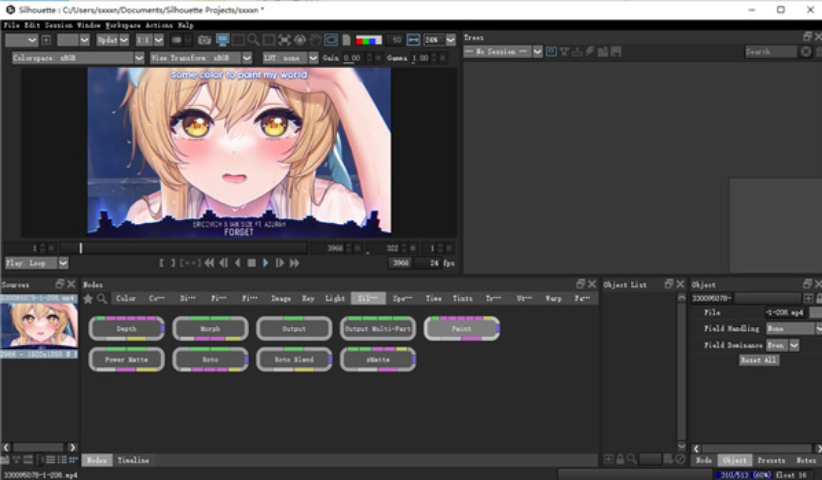The height and width of the screenshot is (480, 822).
Task: Click the Reset All button
Action: point(758,360)
